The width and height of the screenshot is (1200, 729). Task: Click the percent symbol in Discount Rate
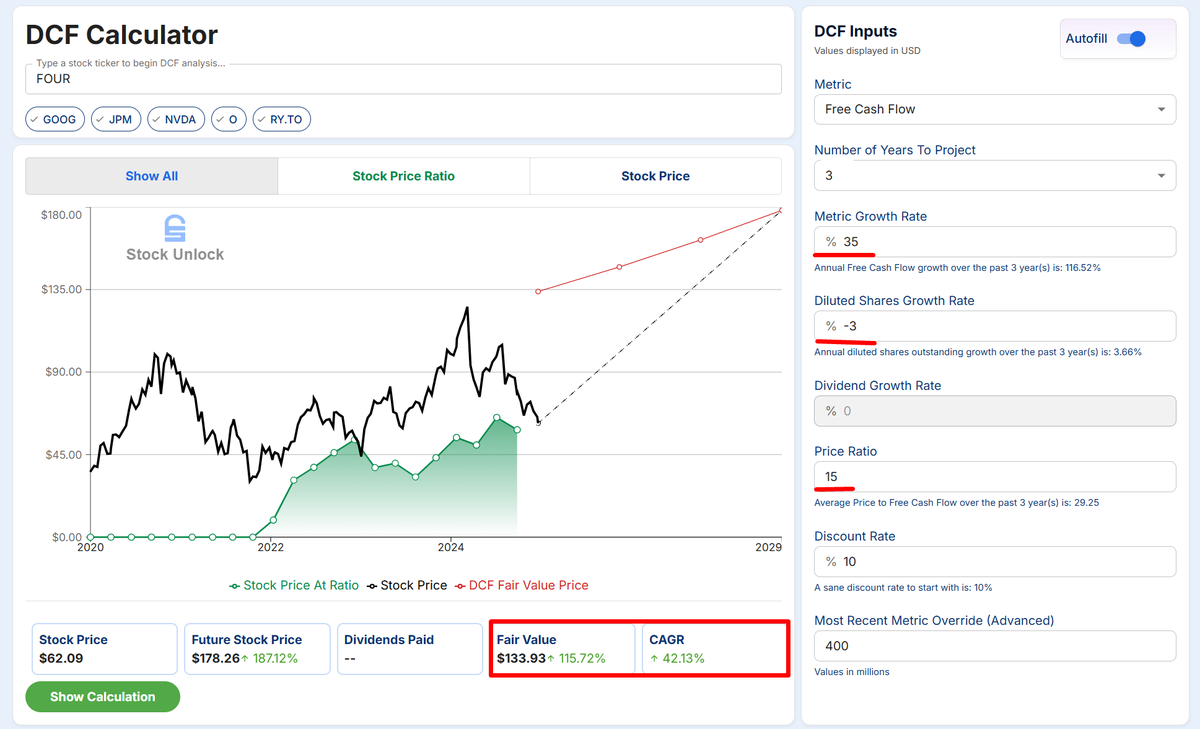tap(831, 562)
